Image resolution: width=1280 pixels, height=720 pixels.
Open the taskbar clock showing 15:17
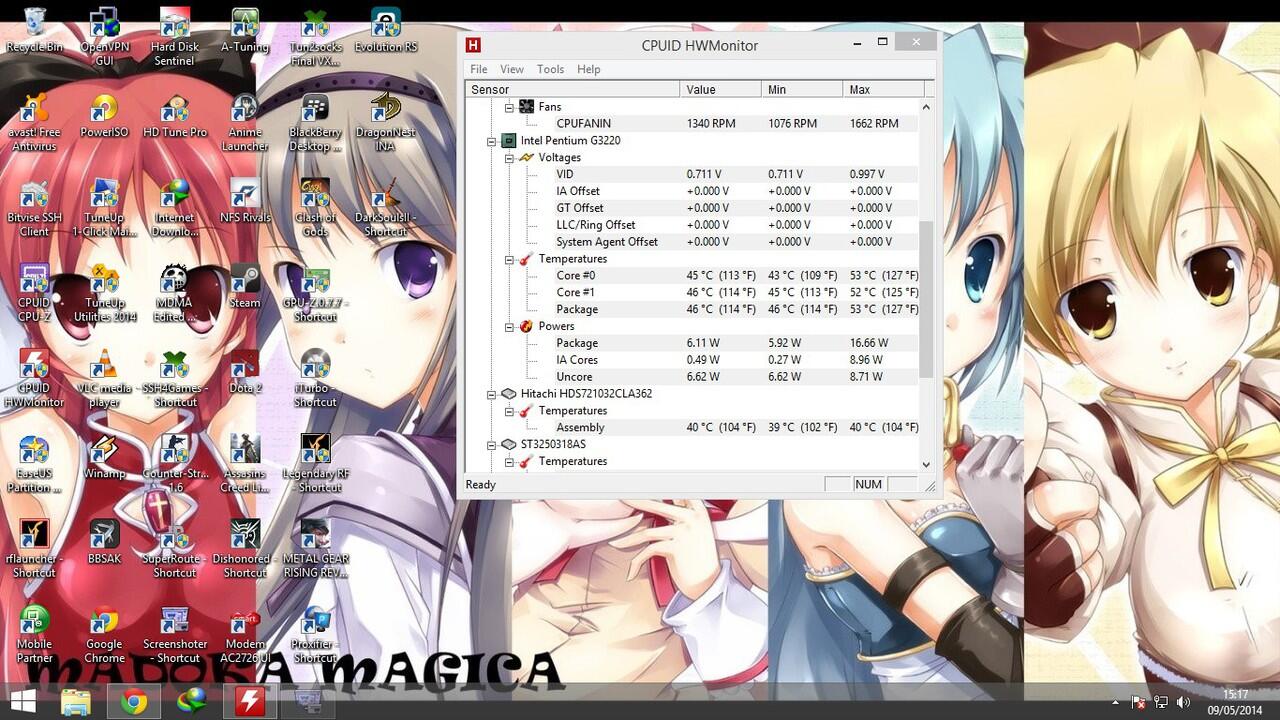coord(1235,702)
